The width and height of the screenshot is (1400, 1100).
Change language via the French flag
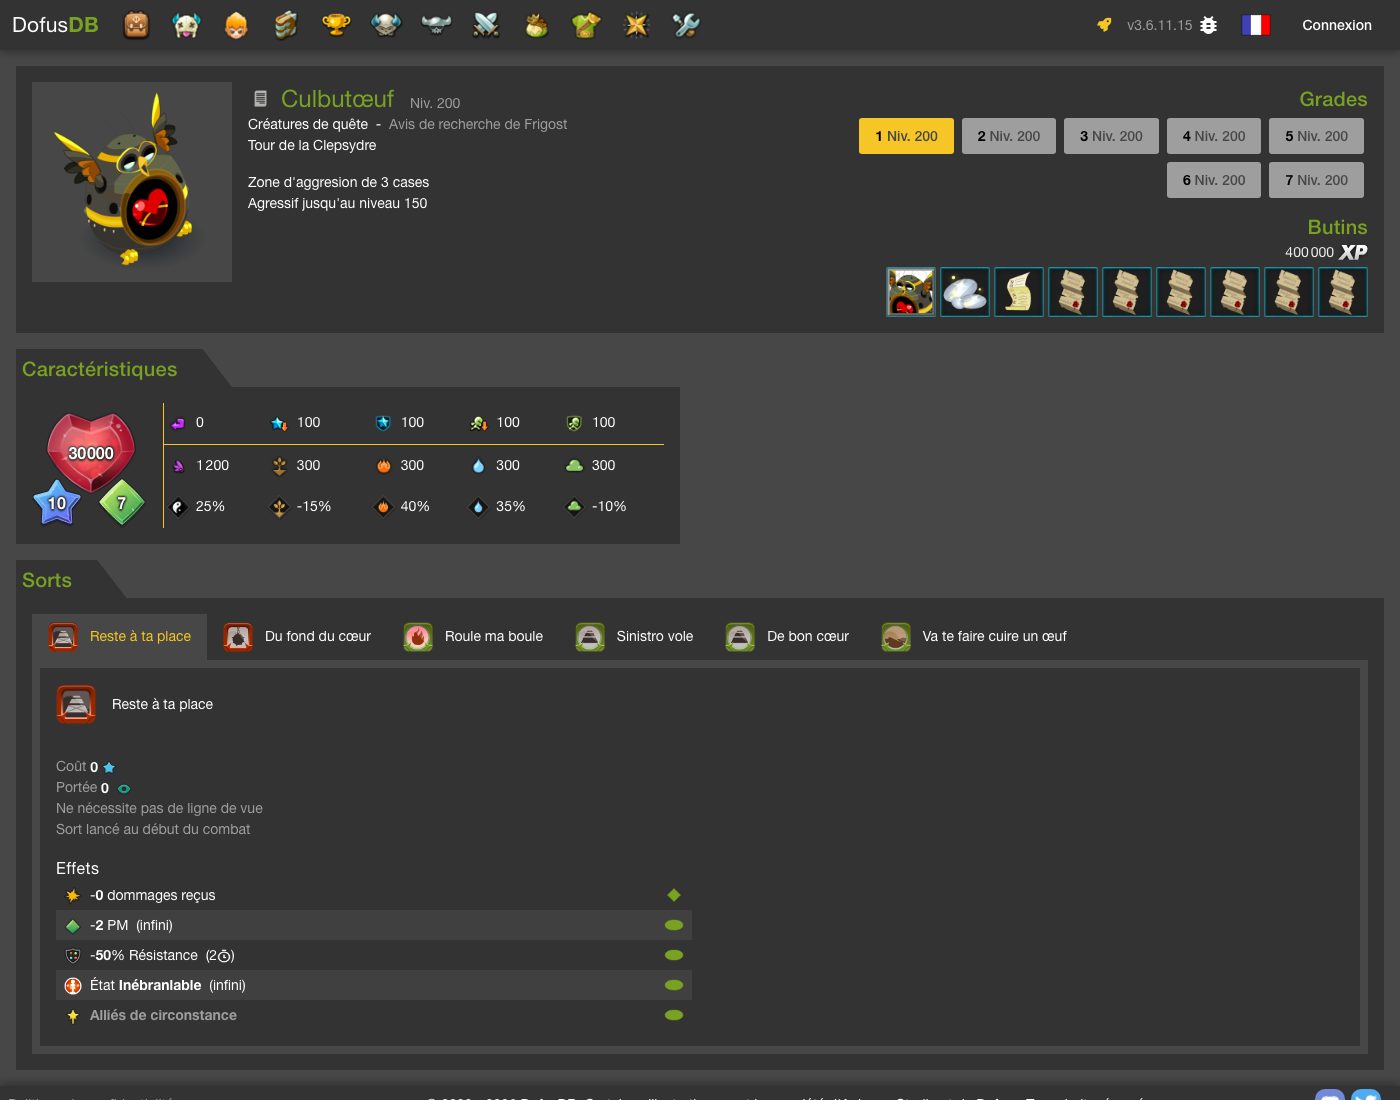point(1256,25)
